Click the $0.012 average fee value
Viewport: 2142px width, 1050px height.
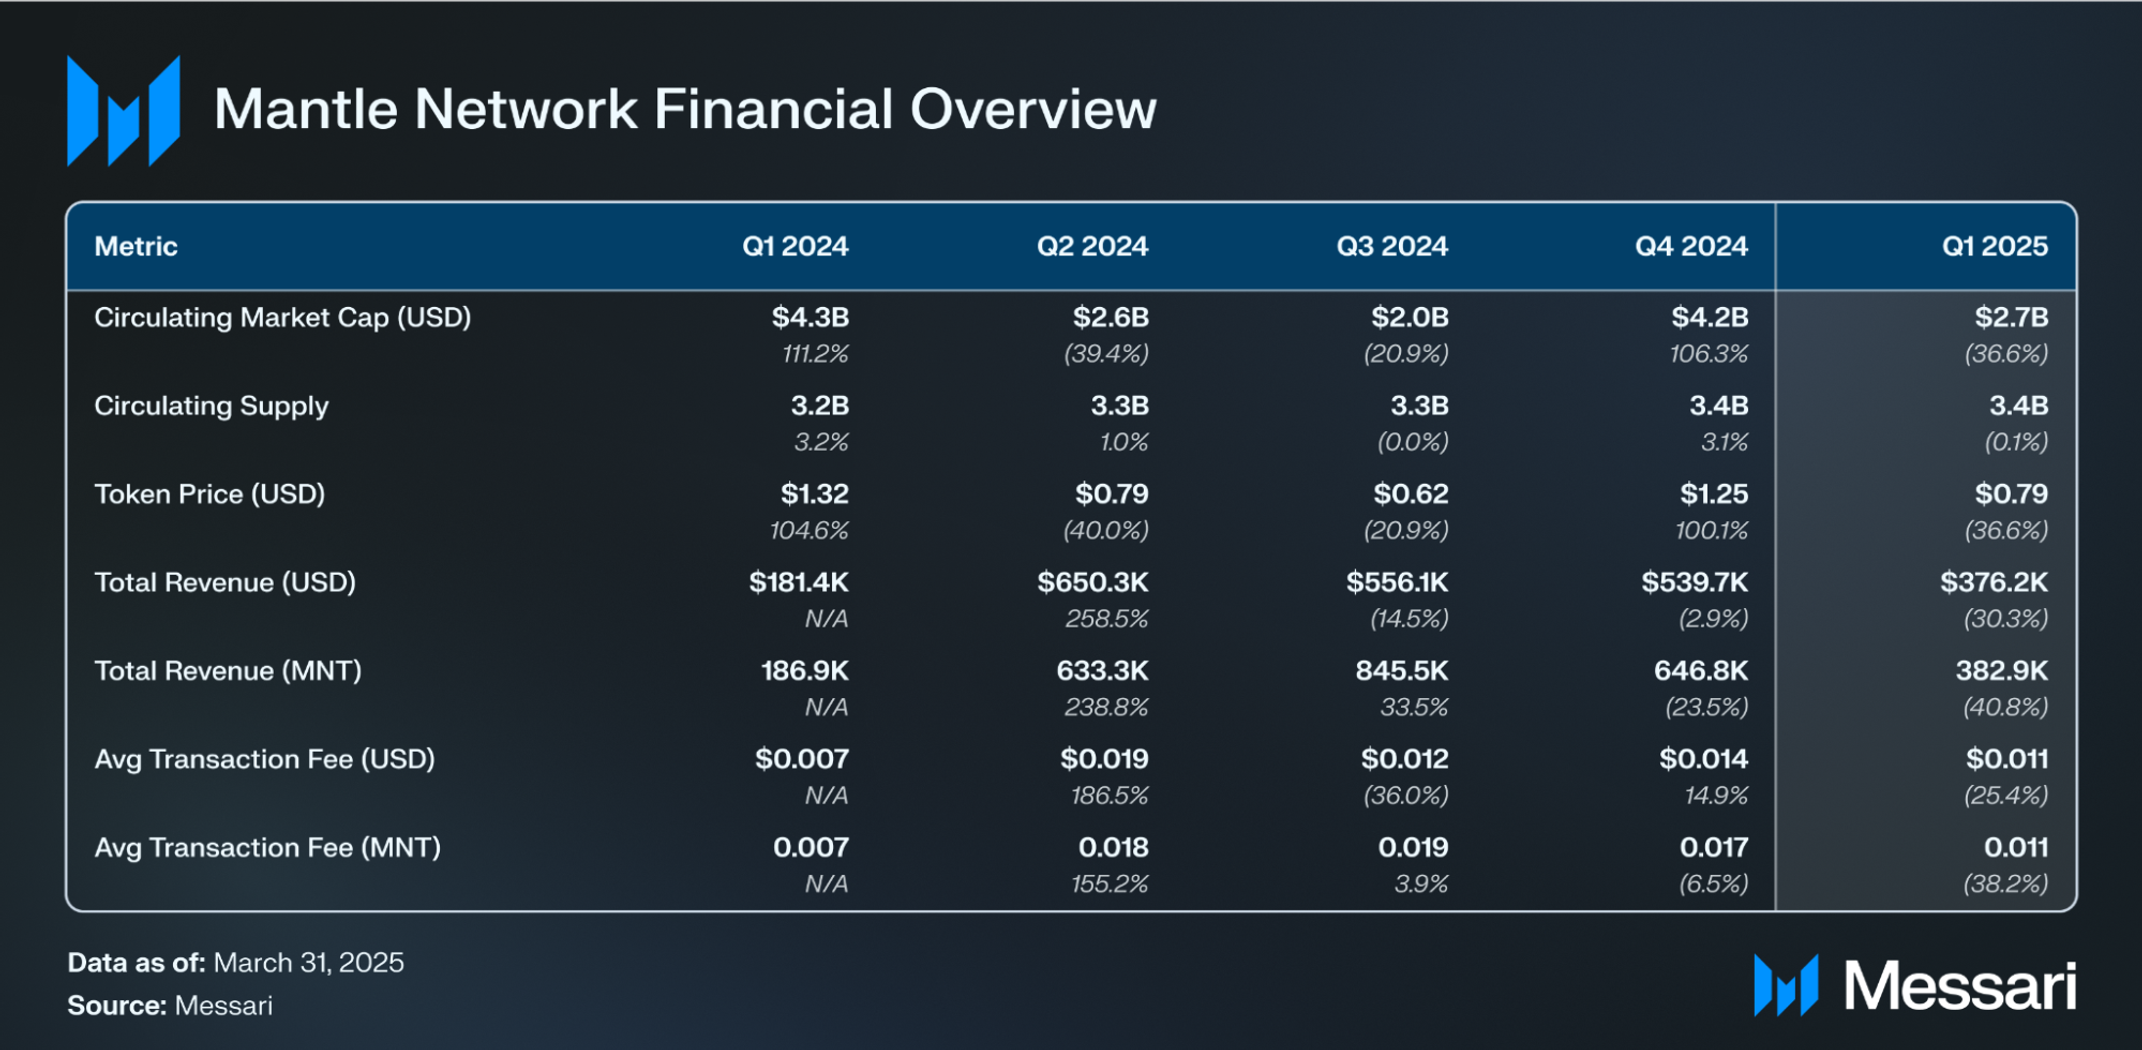tap(1405, 759)
